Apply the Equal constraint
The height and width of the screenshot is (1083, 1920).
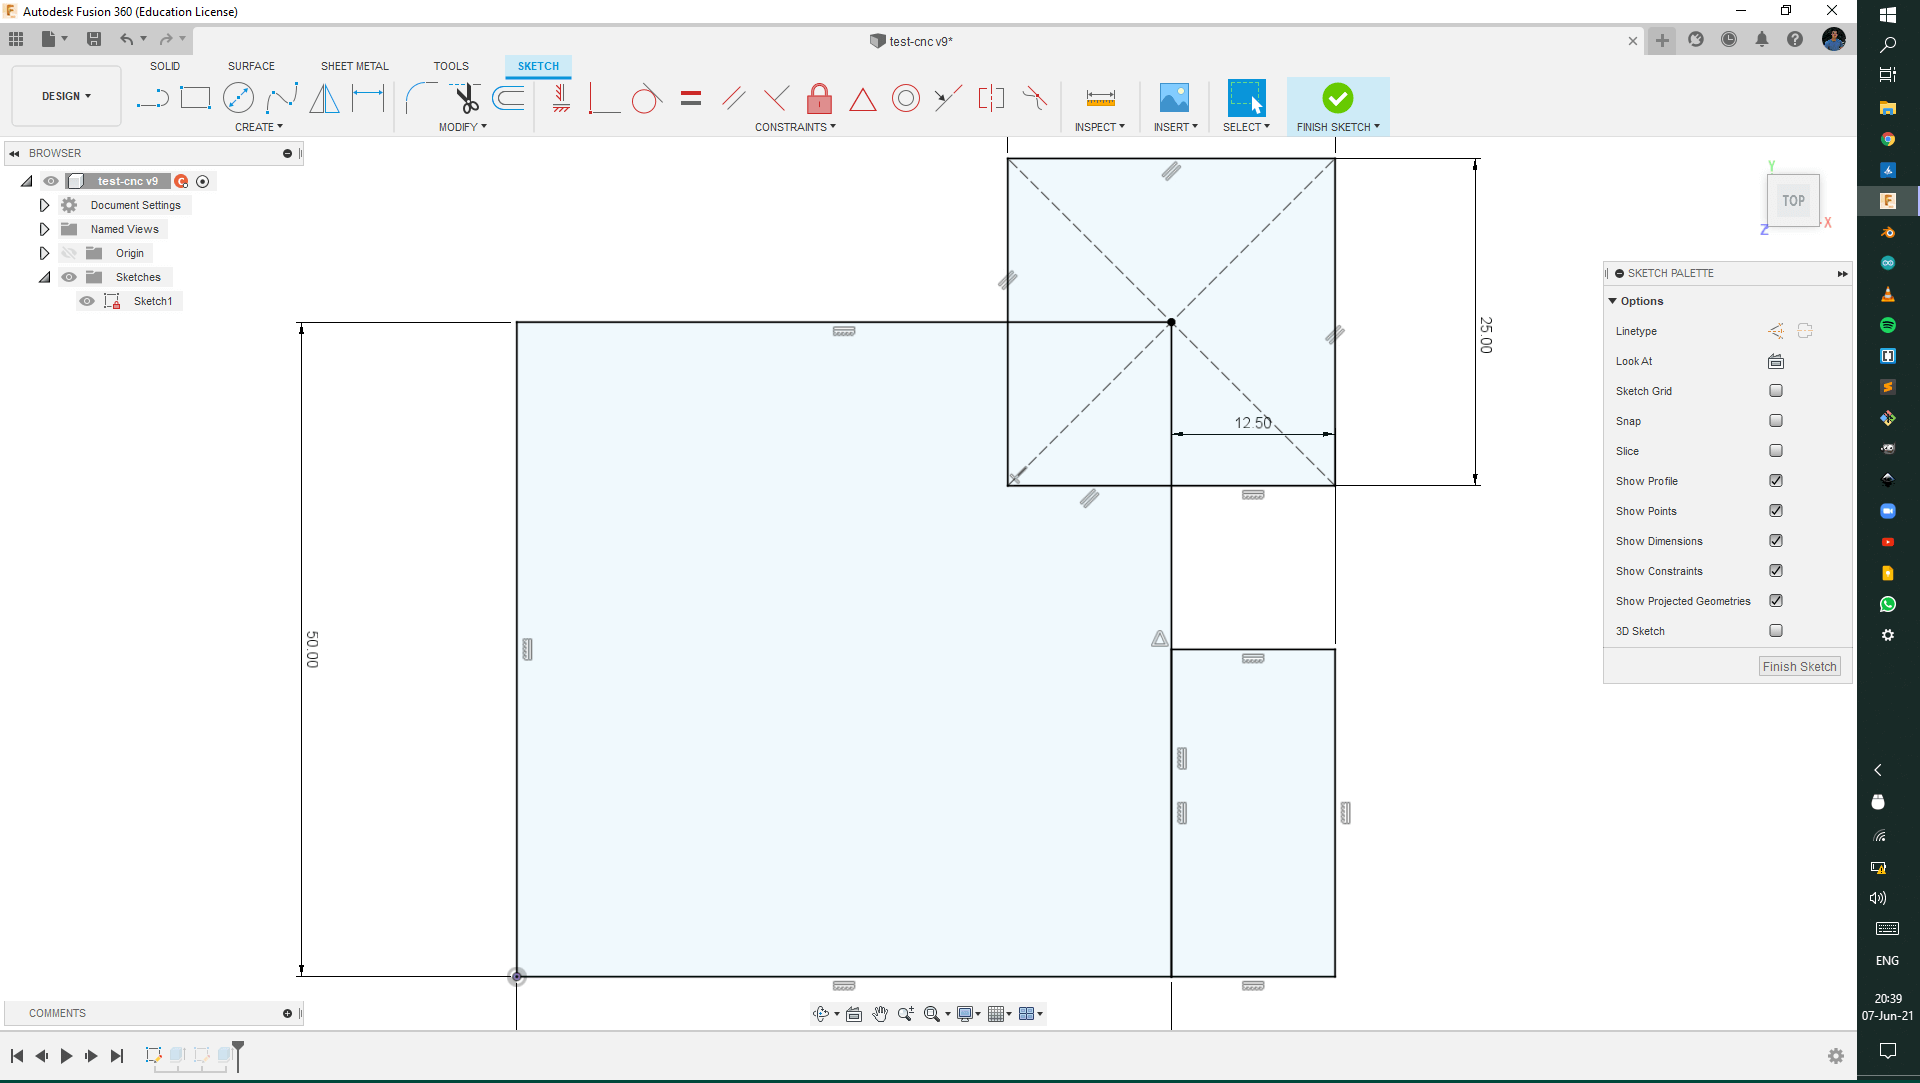tap(691, 98)
